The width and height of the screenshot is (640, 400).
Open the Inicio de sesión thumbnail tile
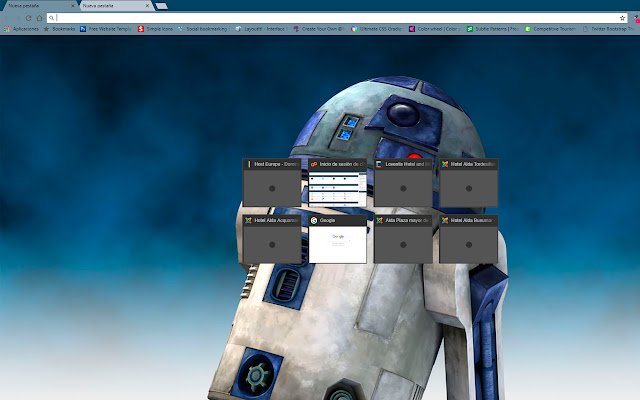point(338,182)
